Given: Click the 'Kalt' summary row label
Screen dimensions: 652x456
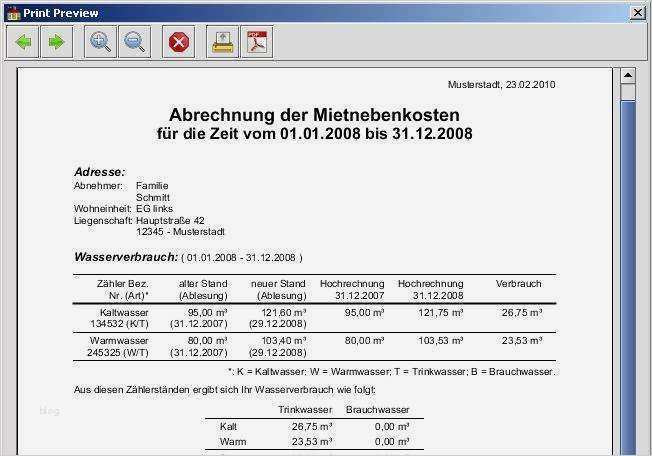Looking at the screenshot, I should [228, 426].
